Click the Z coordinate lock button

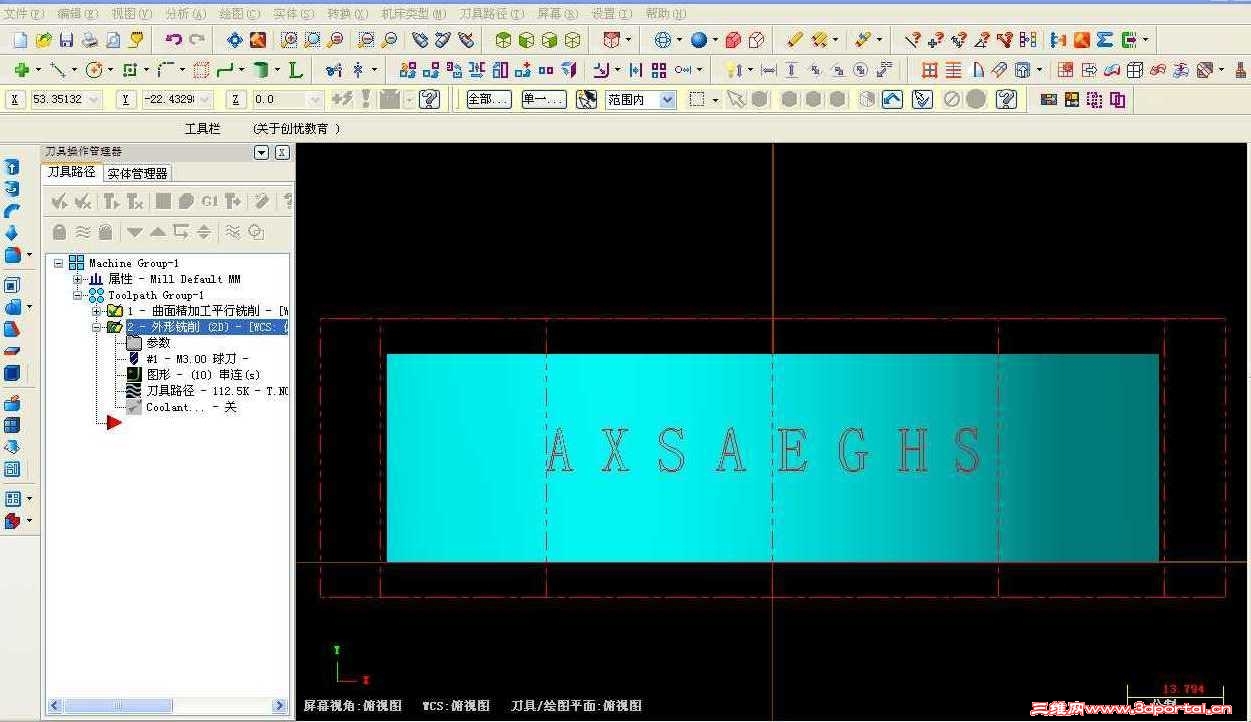tap(236, 99)
